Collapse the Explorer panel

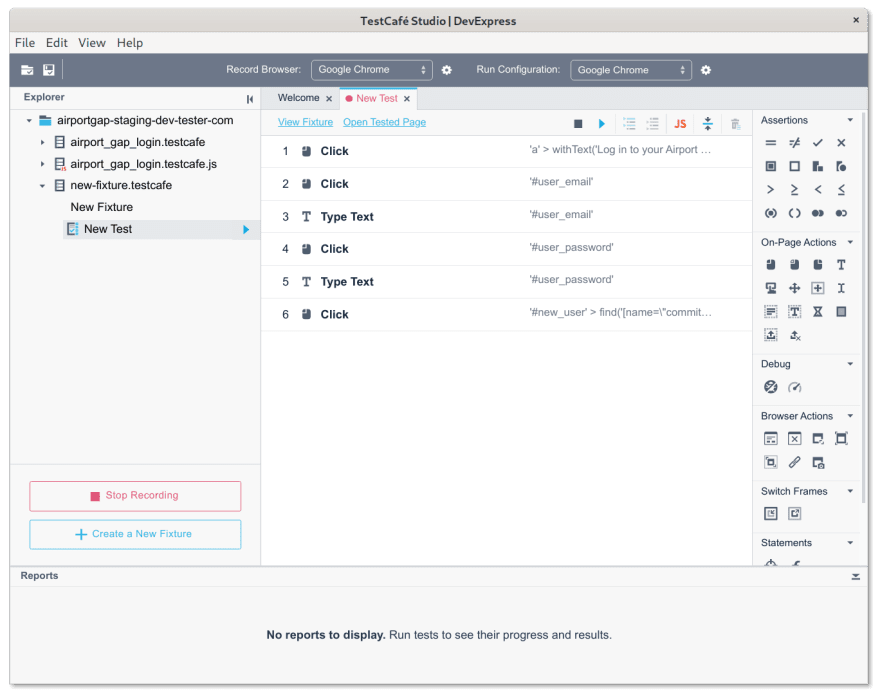[250, 99]
